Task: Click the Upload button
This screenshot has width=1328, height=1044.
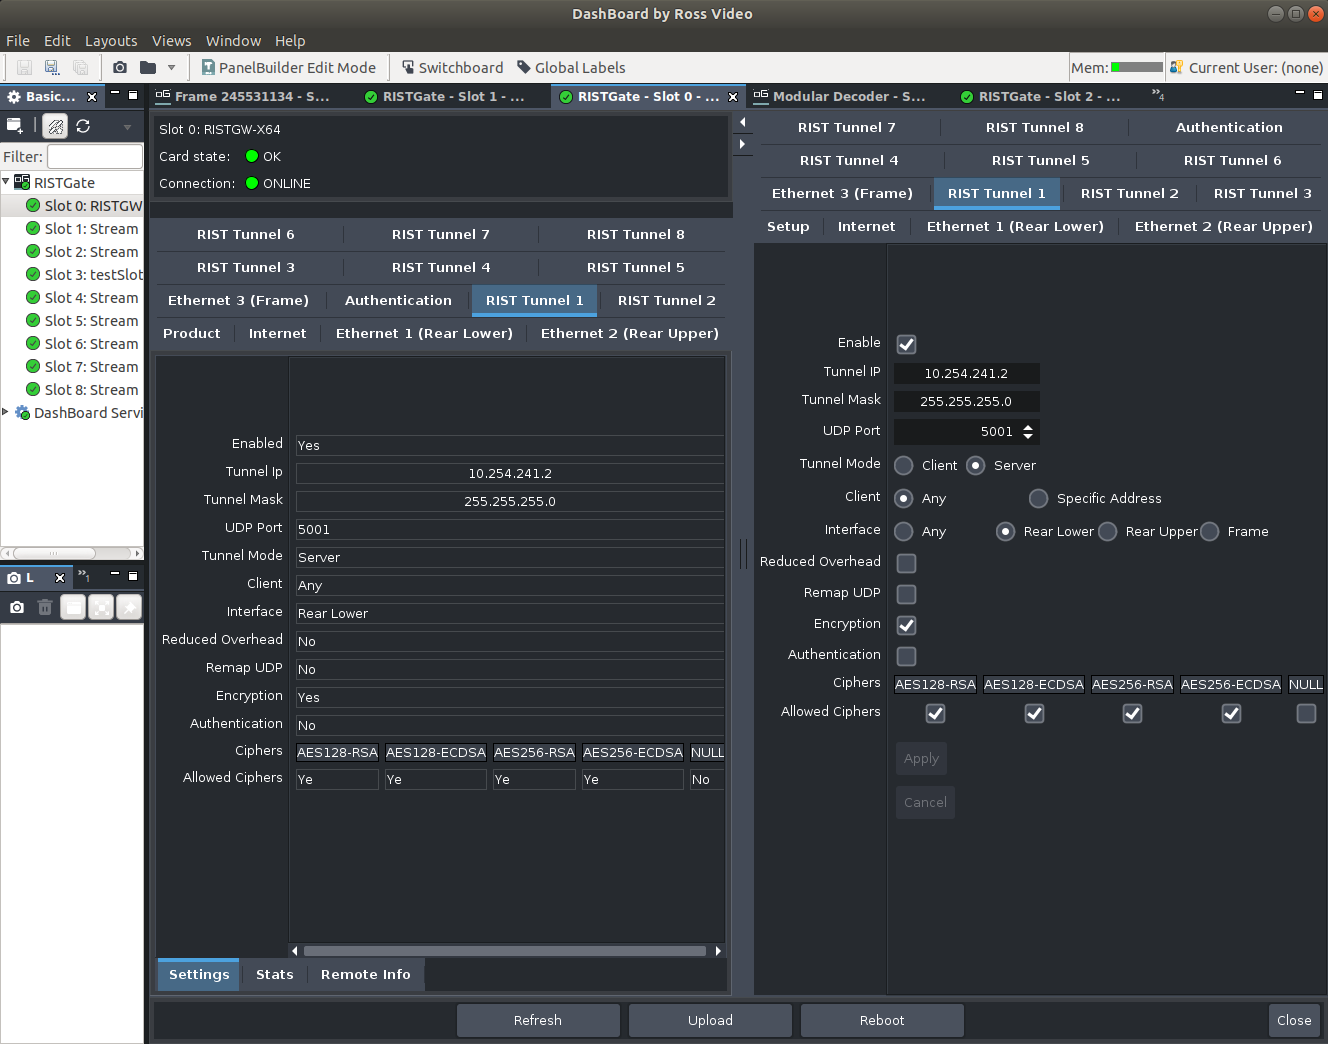Action: [x=710, y=1020]
